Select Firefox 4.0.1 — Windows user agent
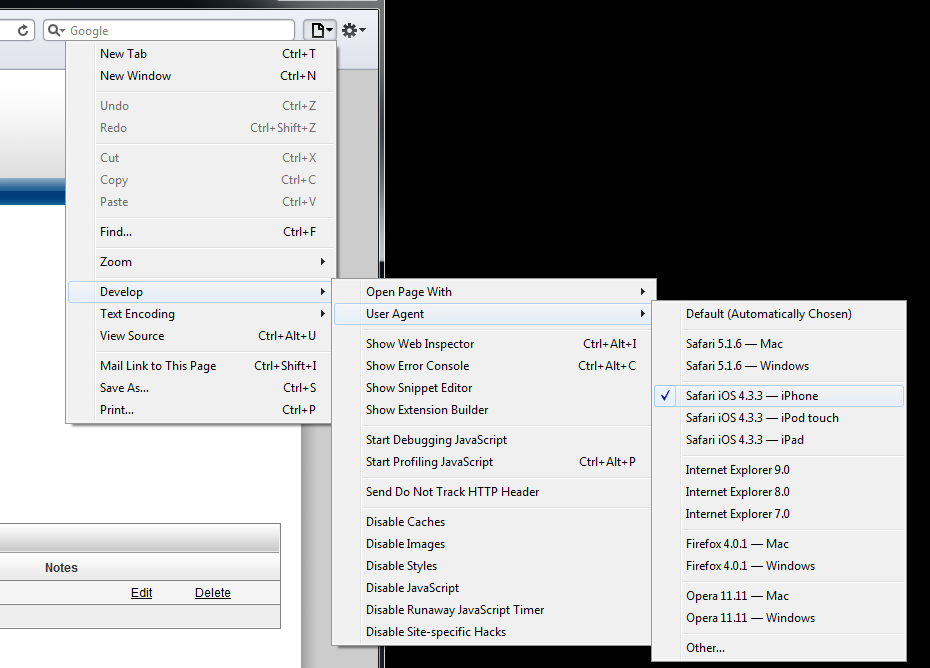The width and height of the screenshot is (930, 668). (x=779, y=566)
